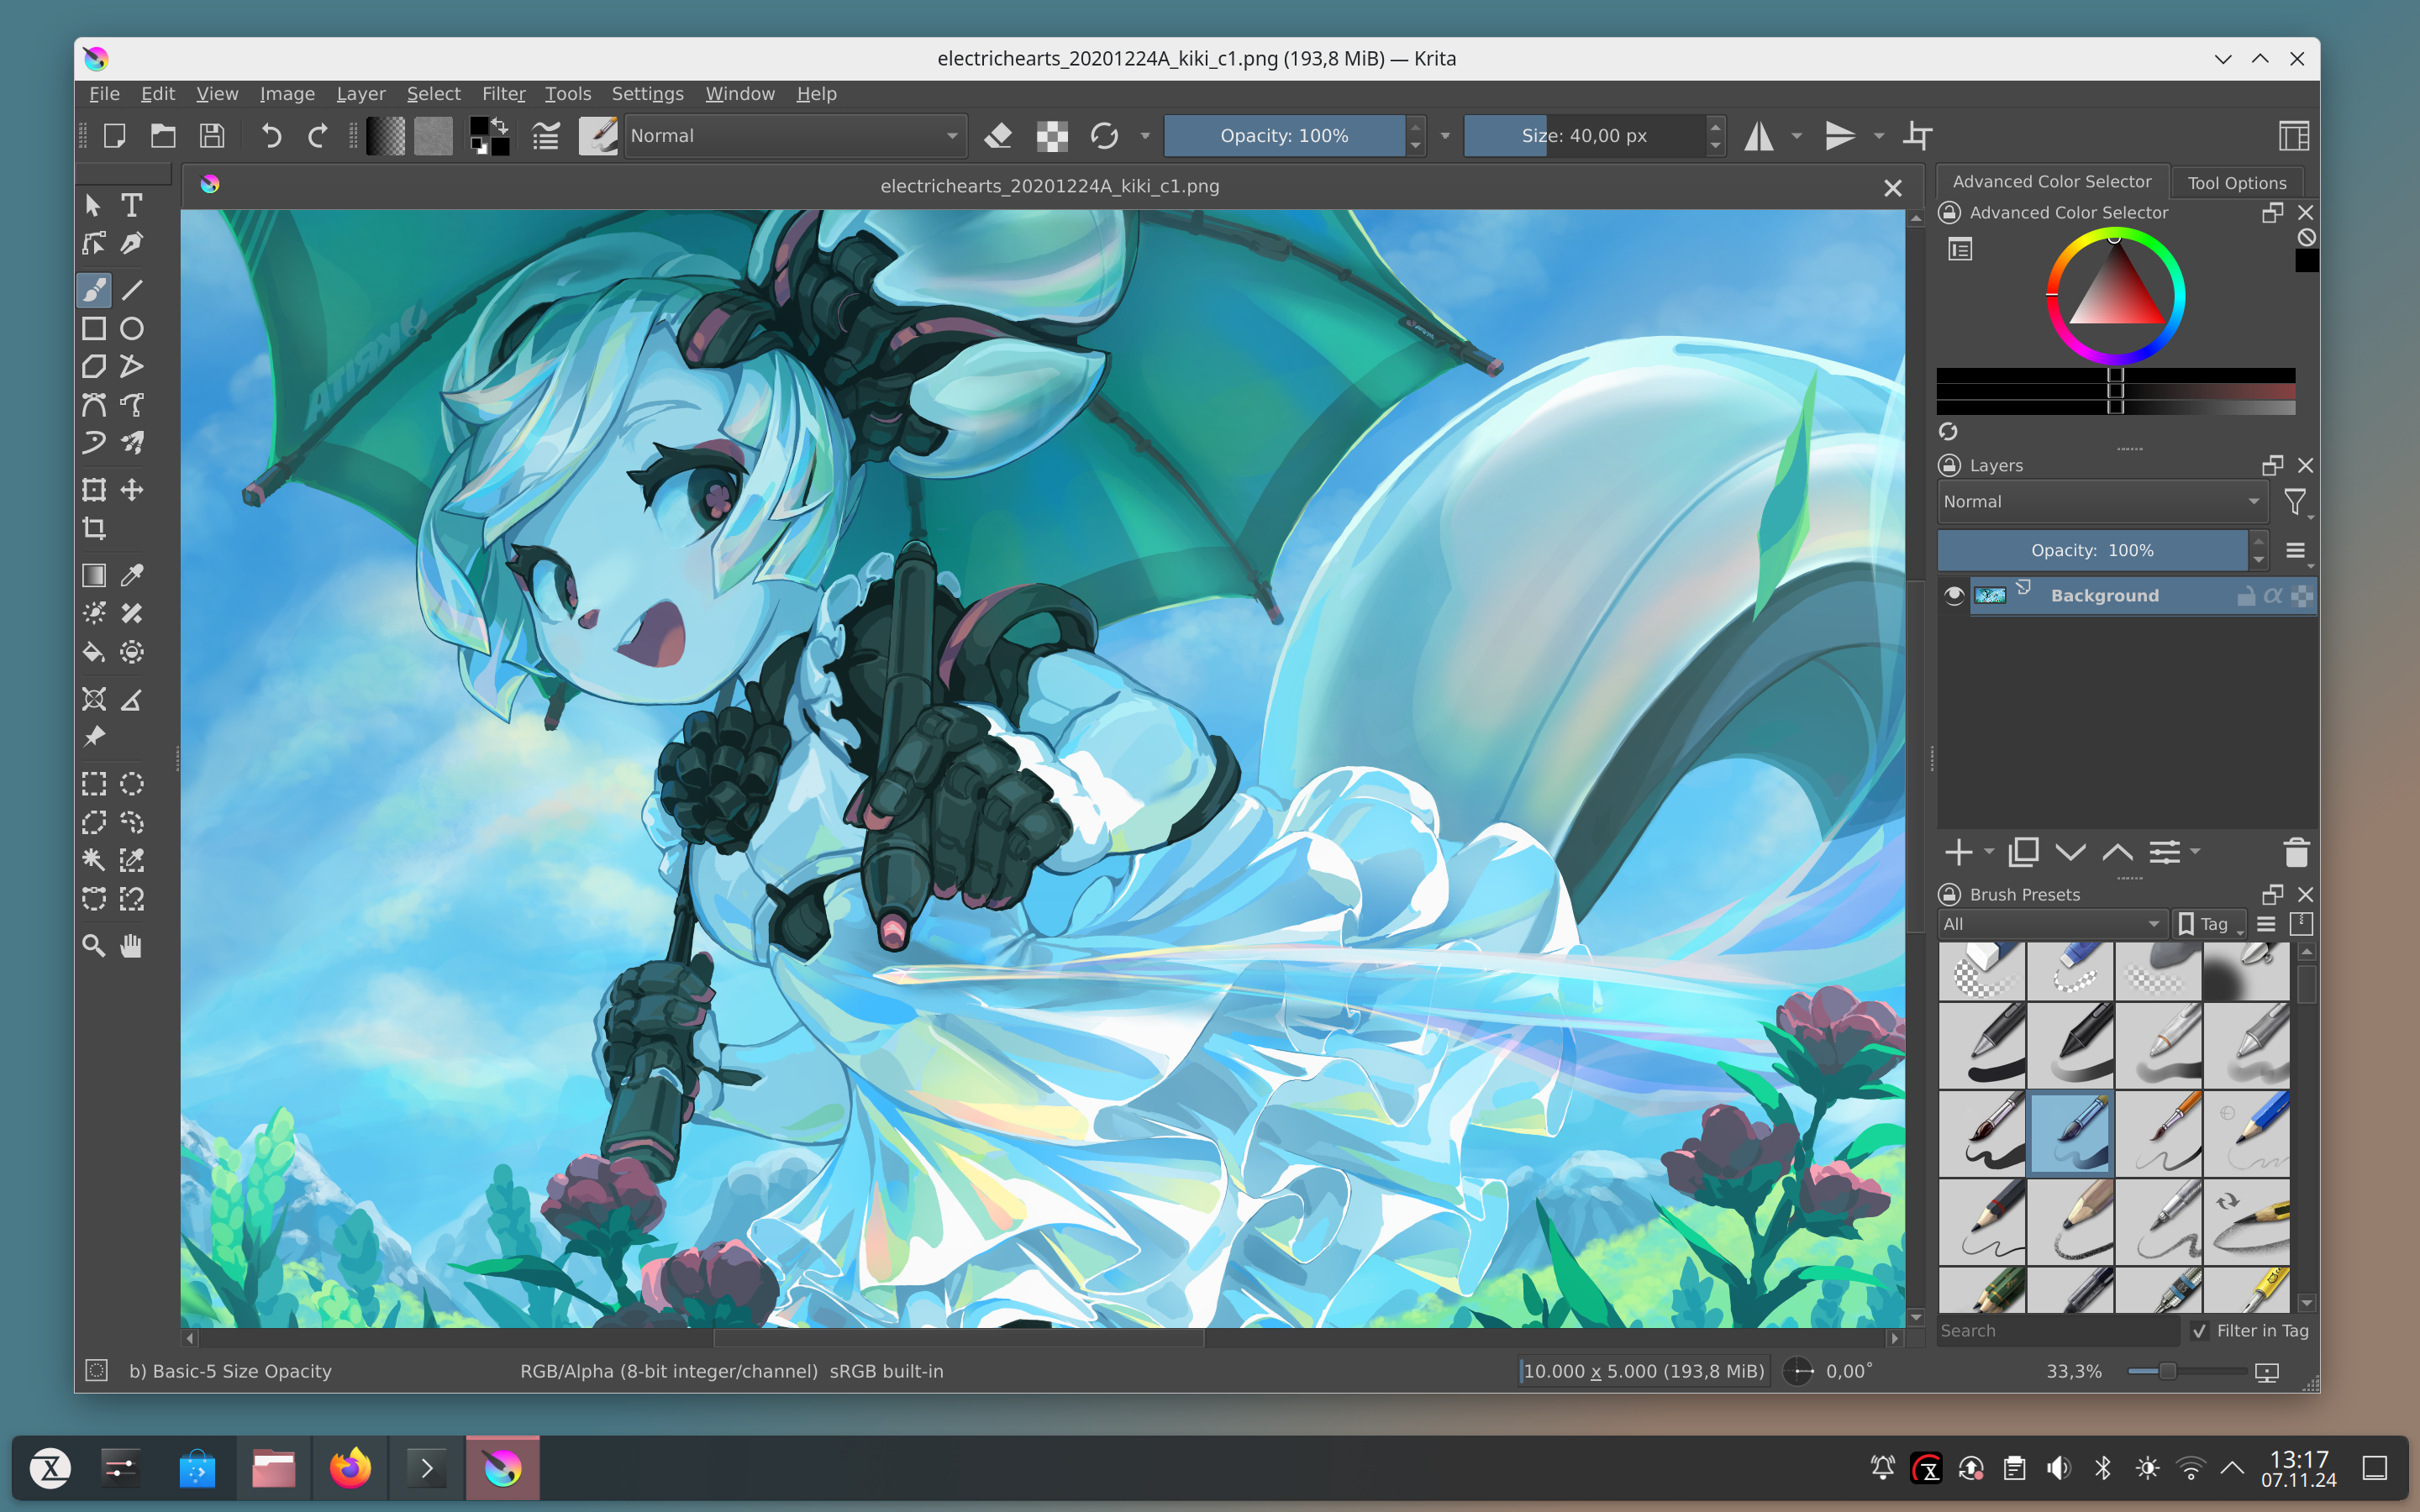2420x1512 pixels.
Task: Toggle preserve alpha checkerboard button
Action: pyautogui.click(x=1052, y=136)
